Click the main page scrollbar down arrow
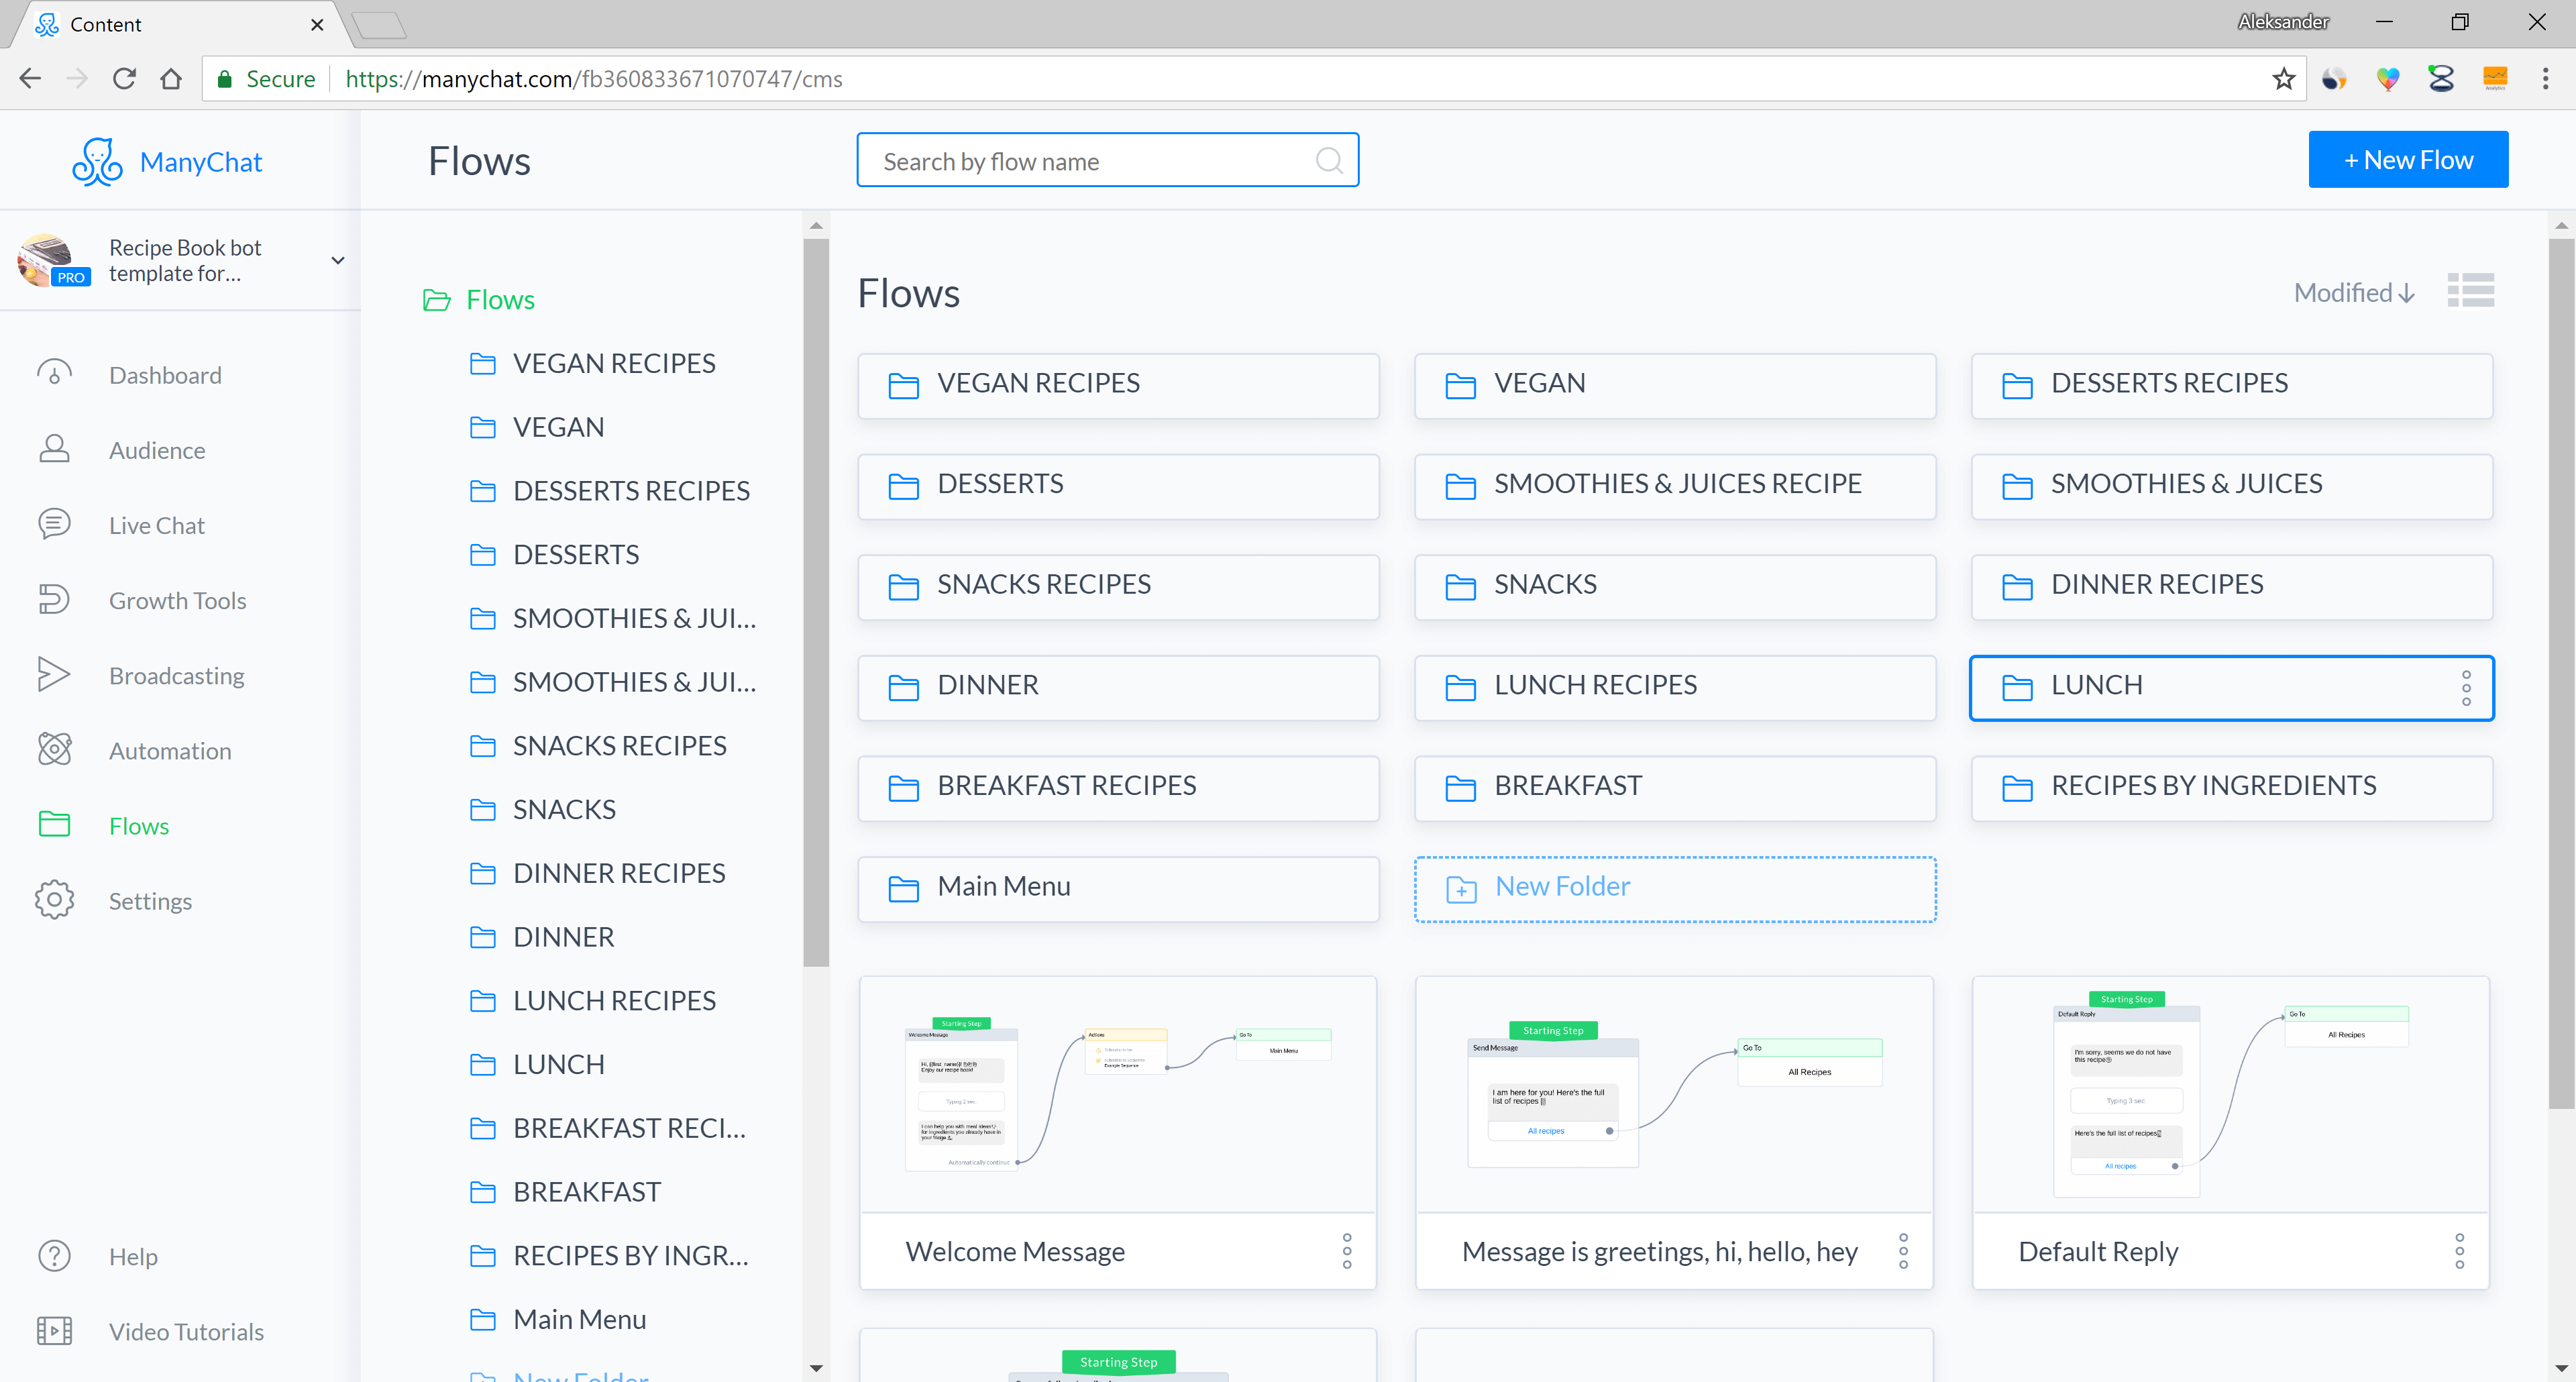 [x=2561, y=1367]
